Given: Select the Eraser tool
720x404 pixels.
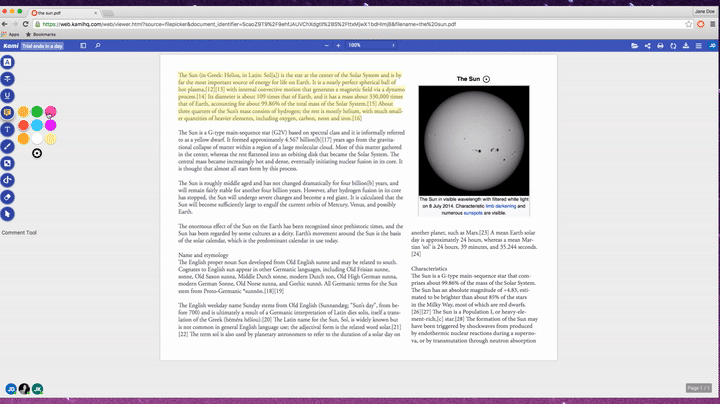Looking at the screenshot, I should (x=8, y=198).
